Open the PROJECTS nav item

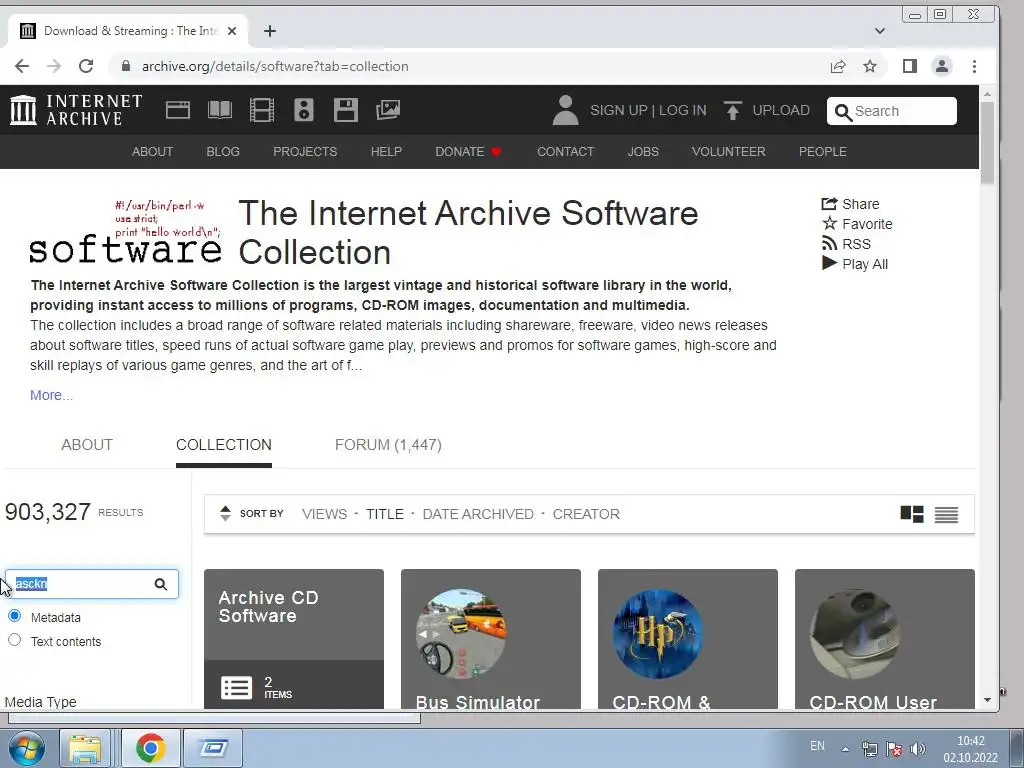click(305, 152)
